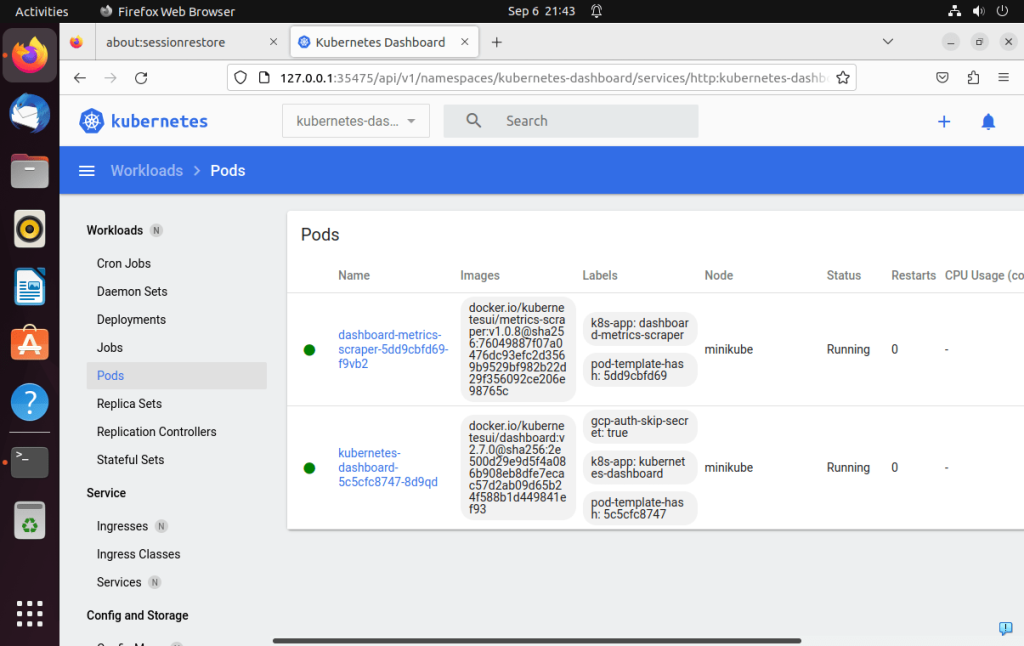Reload the page in Firefox
1024x646 pixels.
point(141,78)
